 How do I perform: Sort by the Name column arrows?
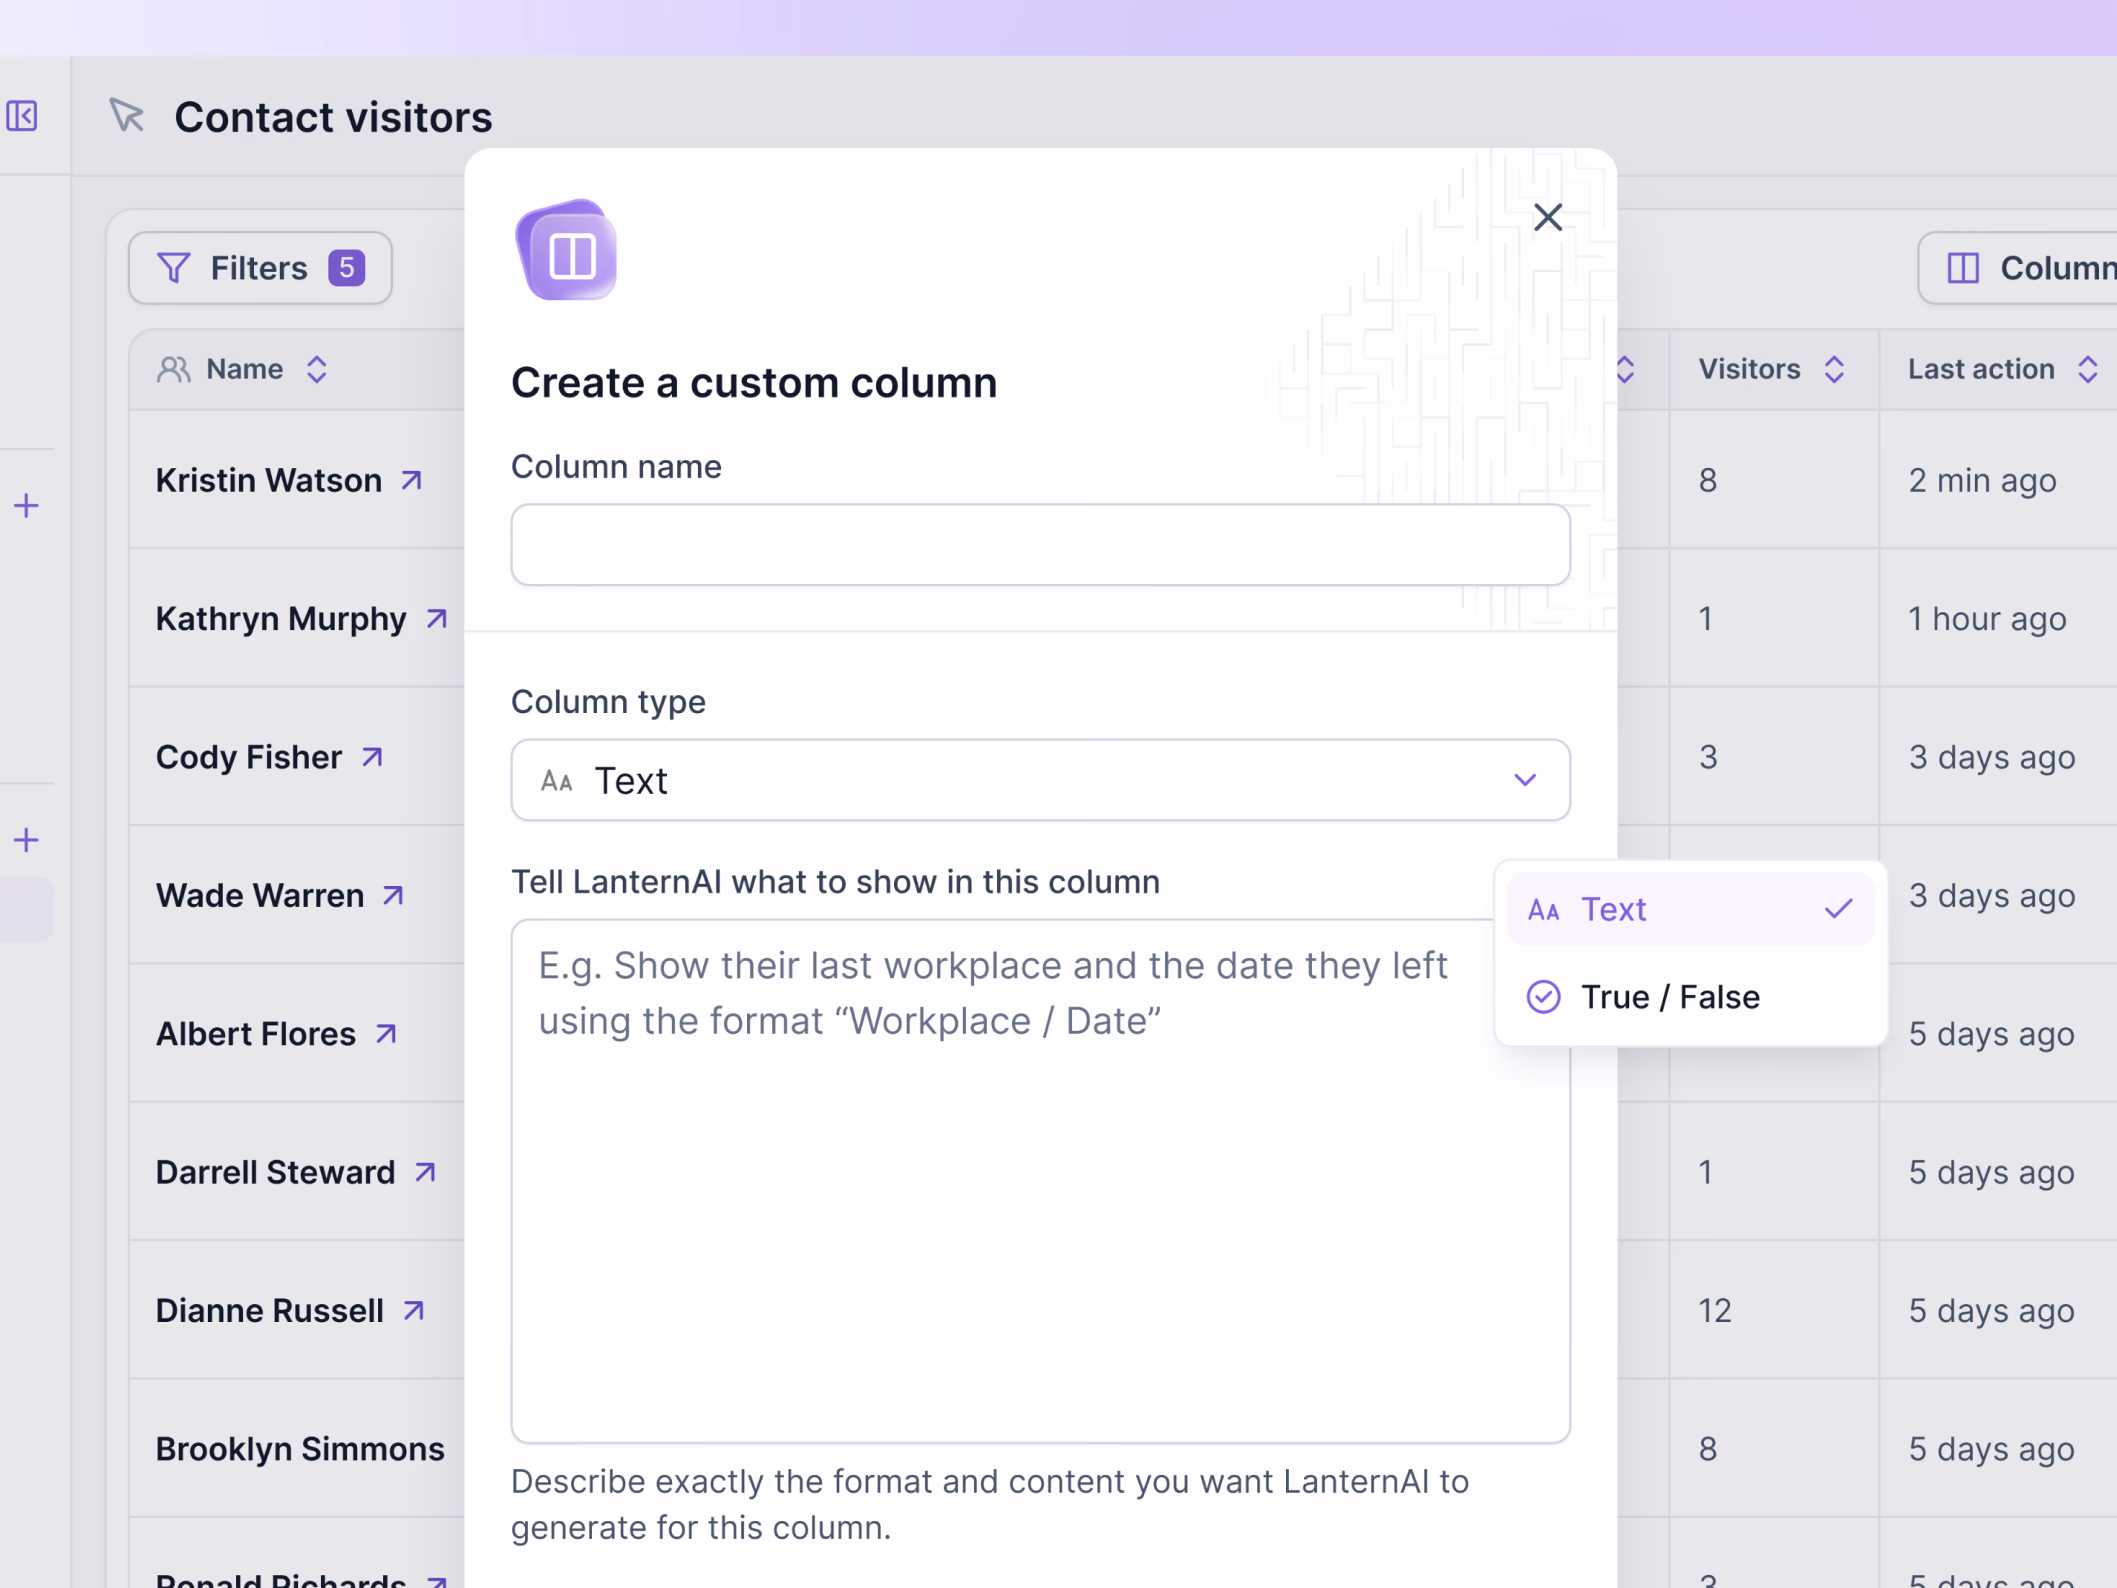click(x=317, y=369)
